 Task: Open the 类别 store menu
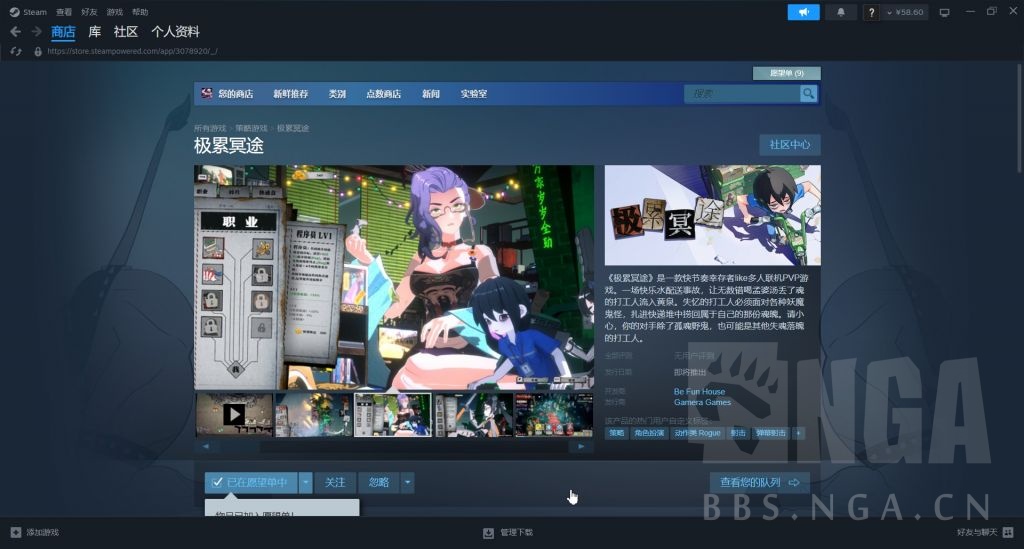point(337,94)
